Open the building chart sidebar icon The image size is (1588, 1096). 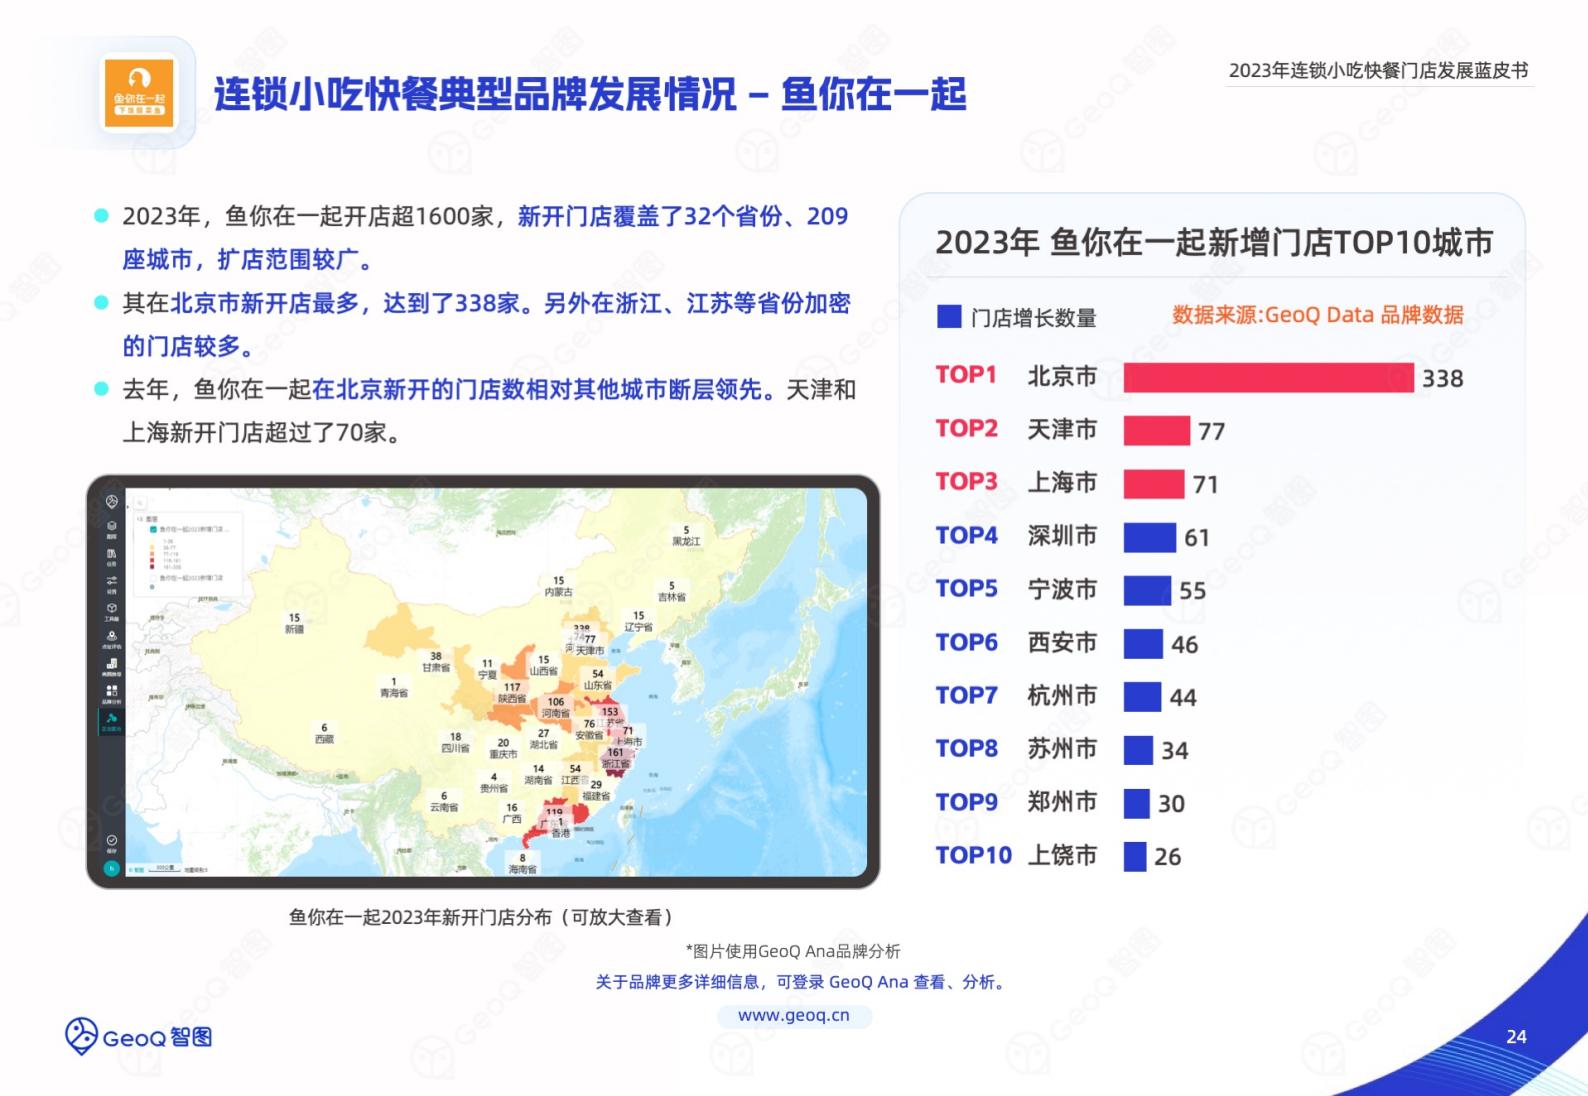point(112,663)
